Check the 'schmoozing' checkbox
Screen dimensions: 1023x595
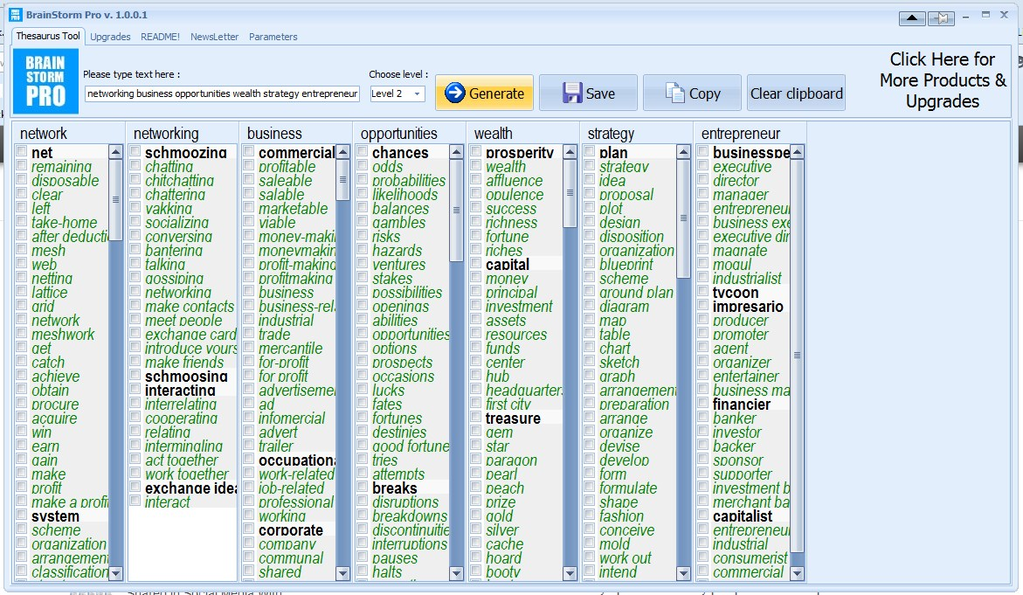(135, 151)
